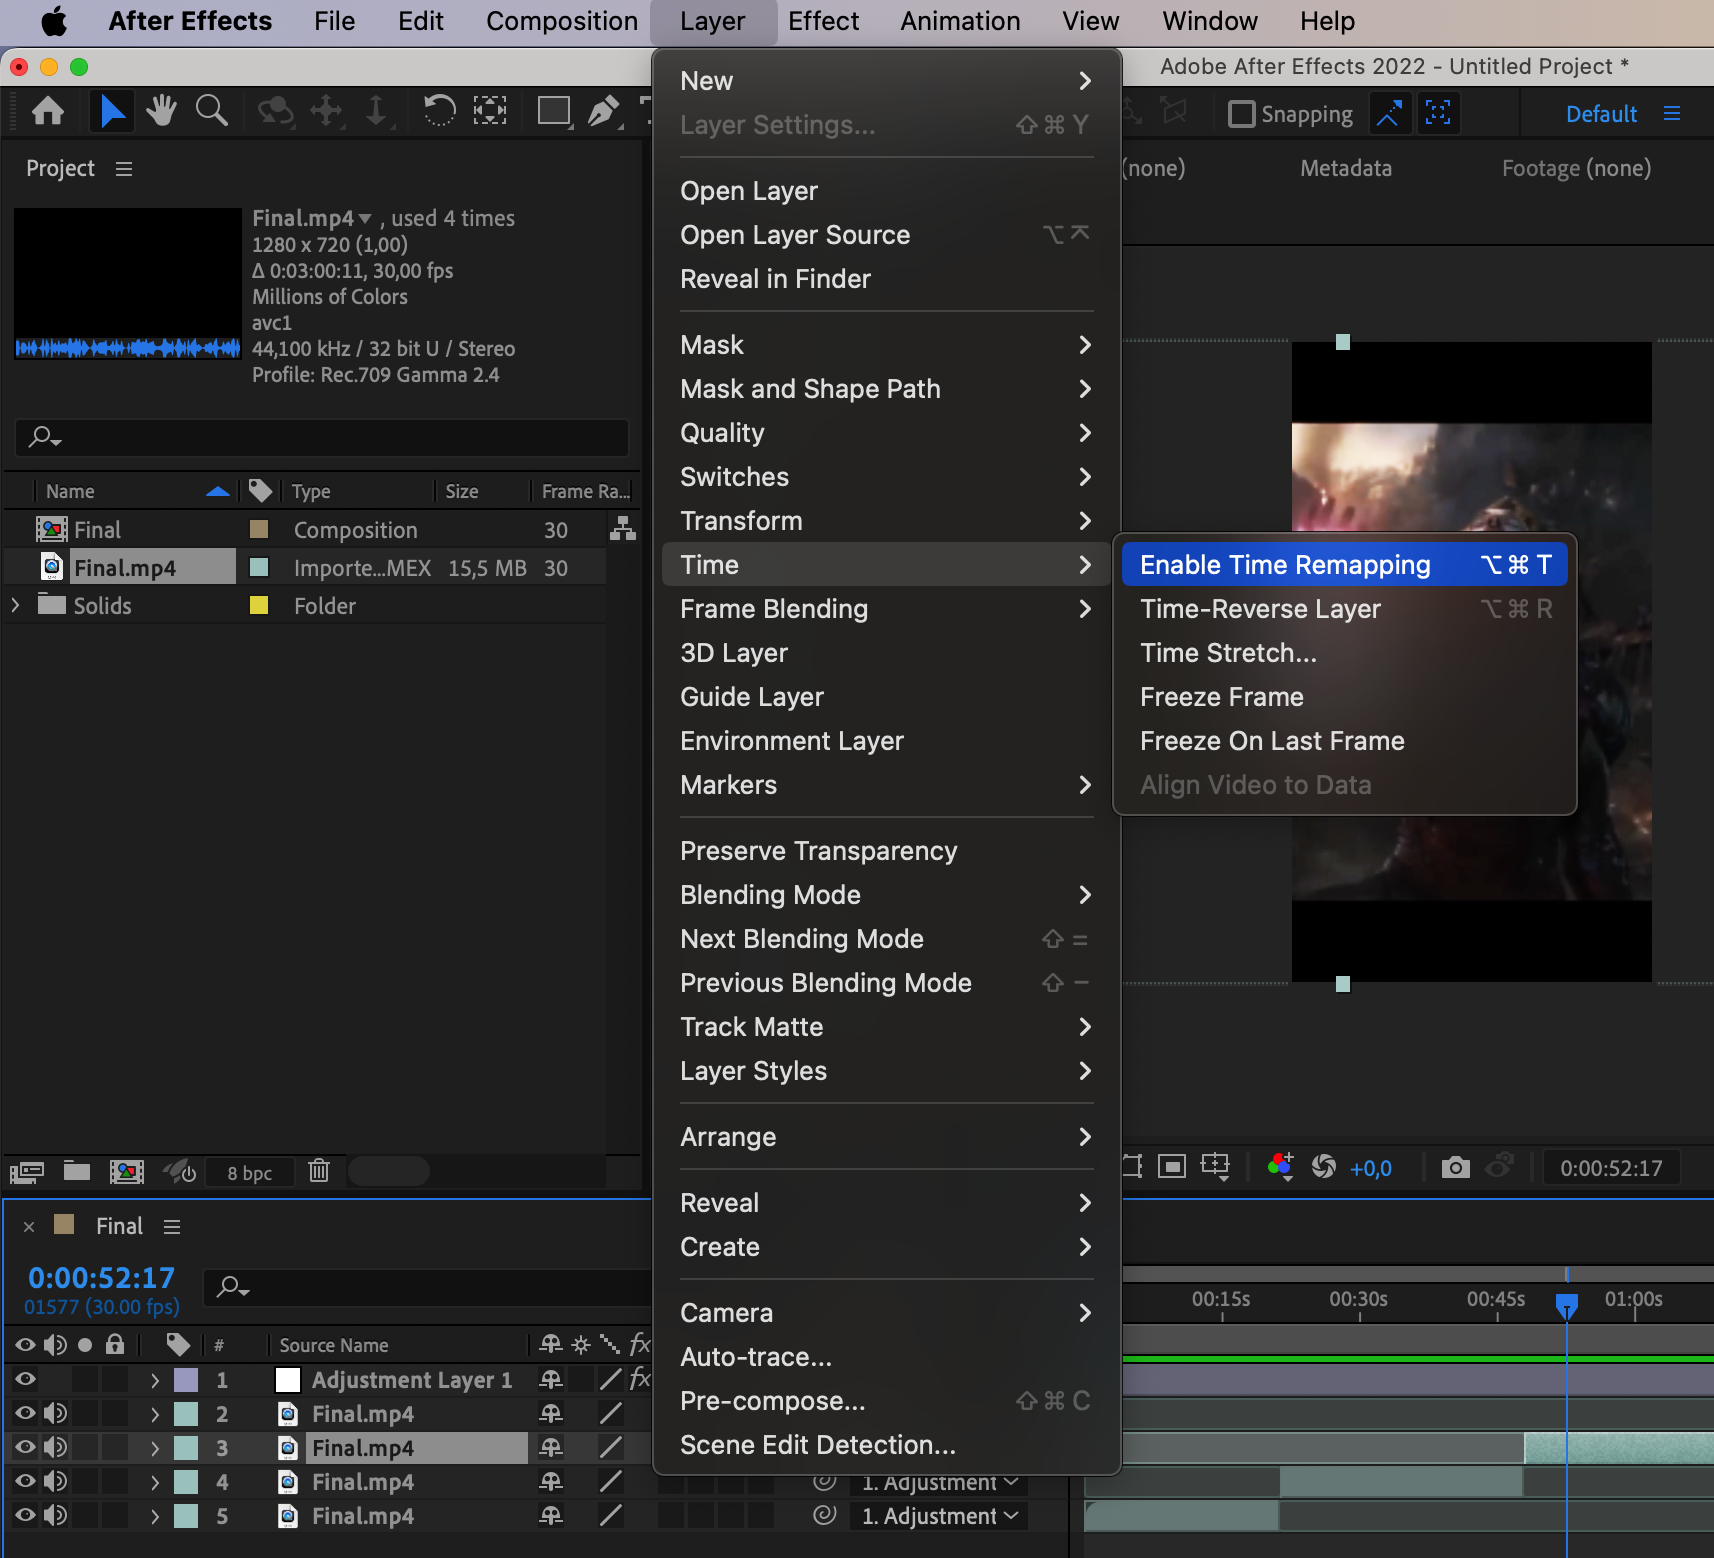Select the Zoom magnifier tool
1714x1558 pixels.
[211, 111]
